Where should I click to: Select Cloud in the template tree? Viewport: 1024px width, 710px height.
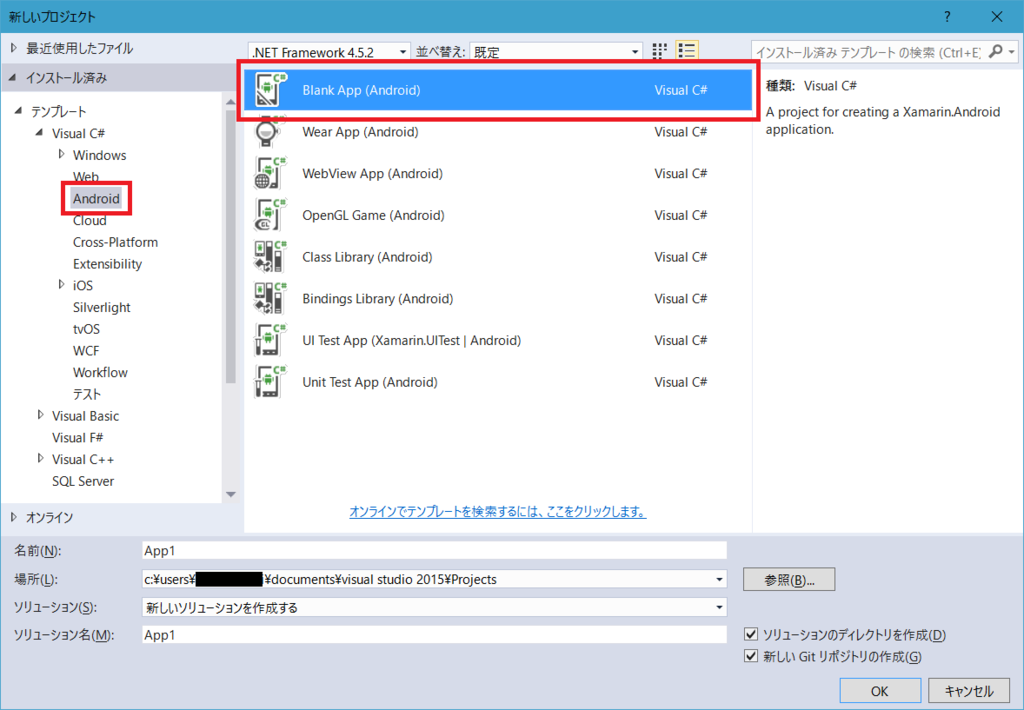click(x=89, y=221)
